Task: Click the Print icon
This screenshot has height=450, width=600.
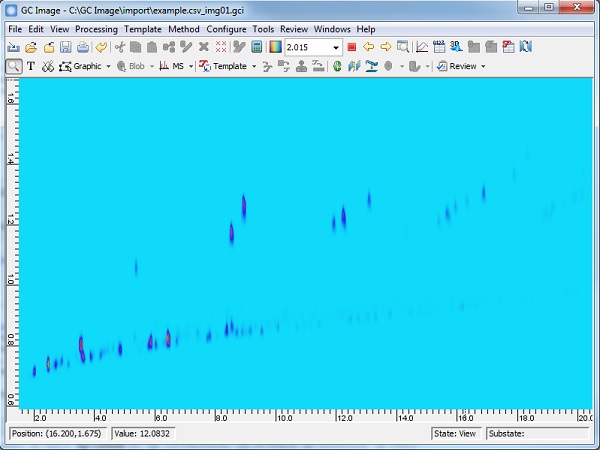Action: pos(83,47)
